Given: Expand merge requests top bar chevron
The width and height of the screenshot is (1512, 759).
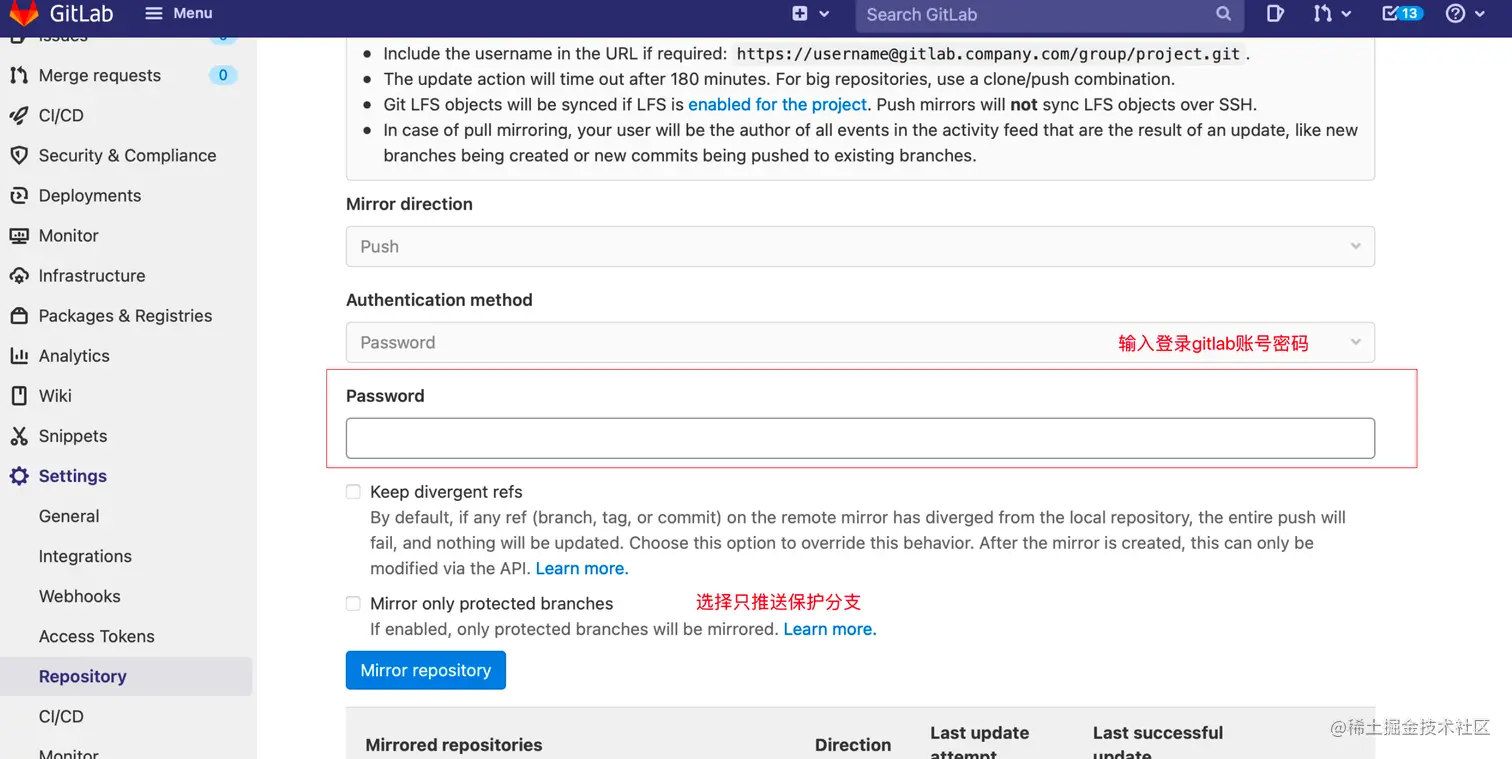Looking at the screenshot, I should [1346, 13].
